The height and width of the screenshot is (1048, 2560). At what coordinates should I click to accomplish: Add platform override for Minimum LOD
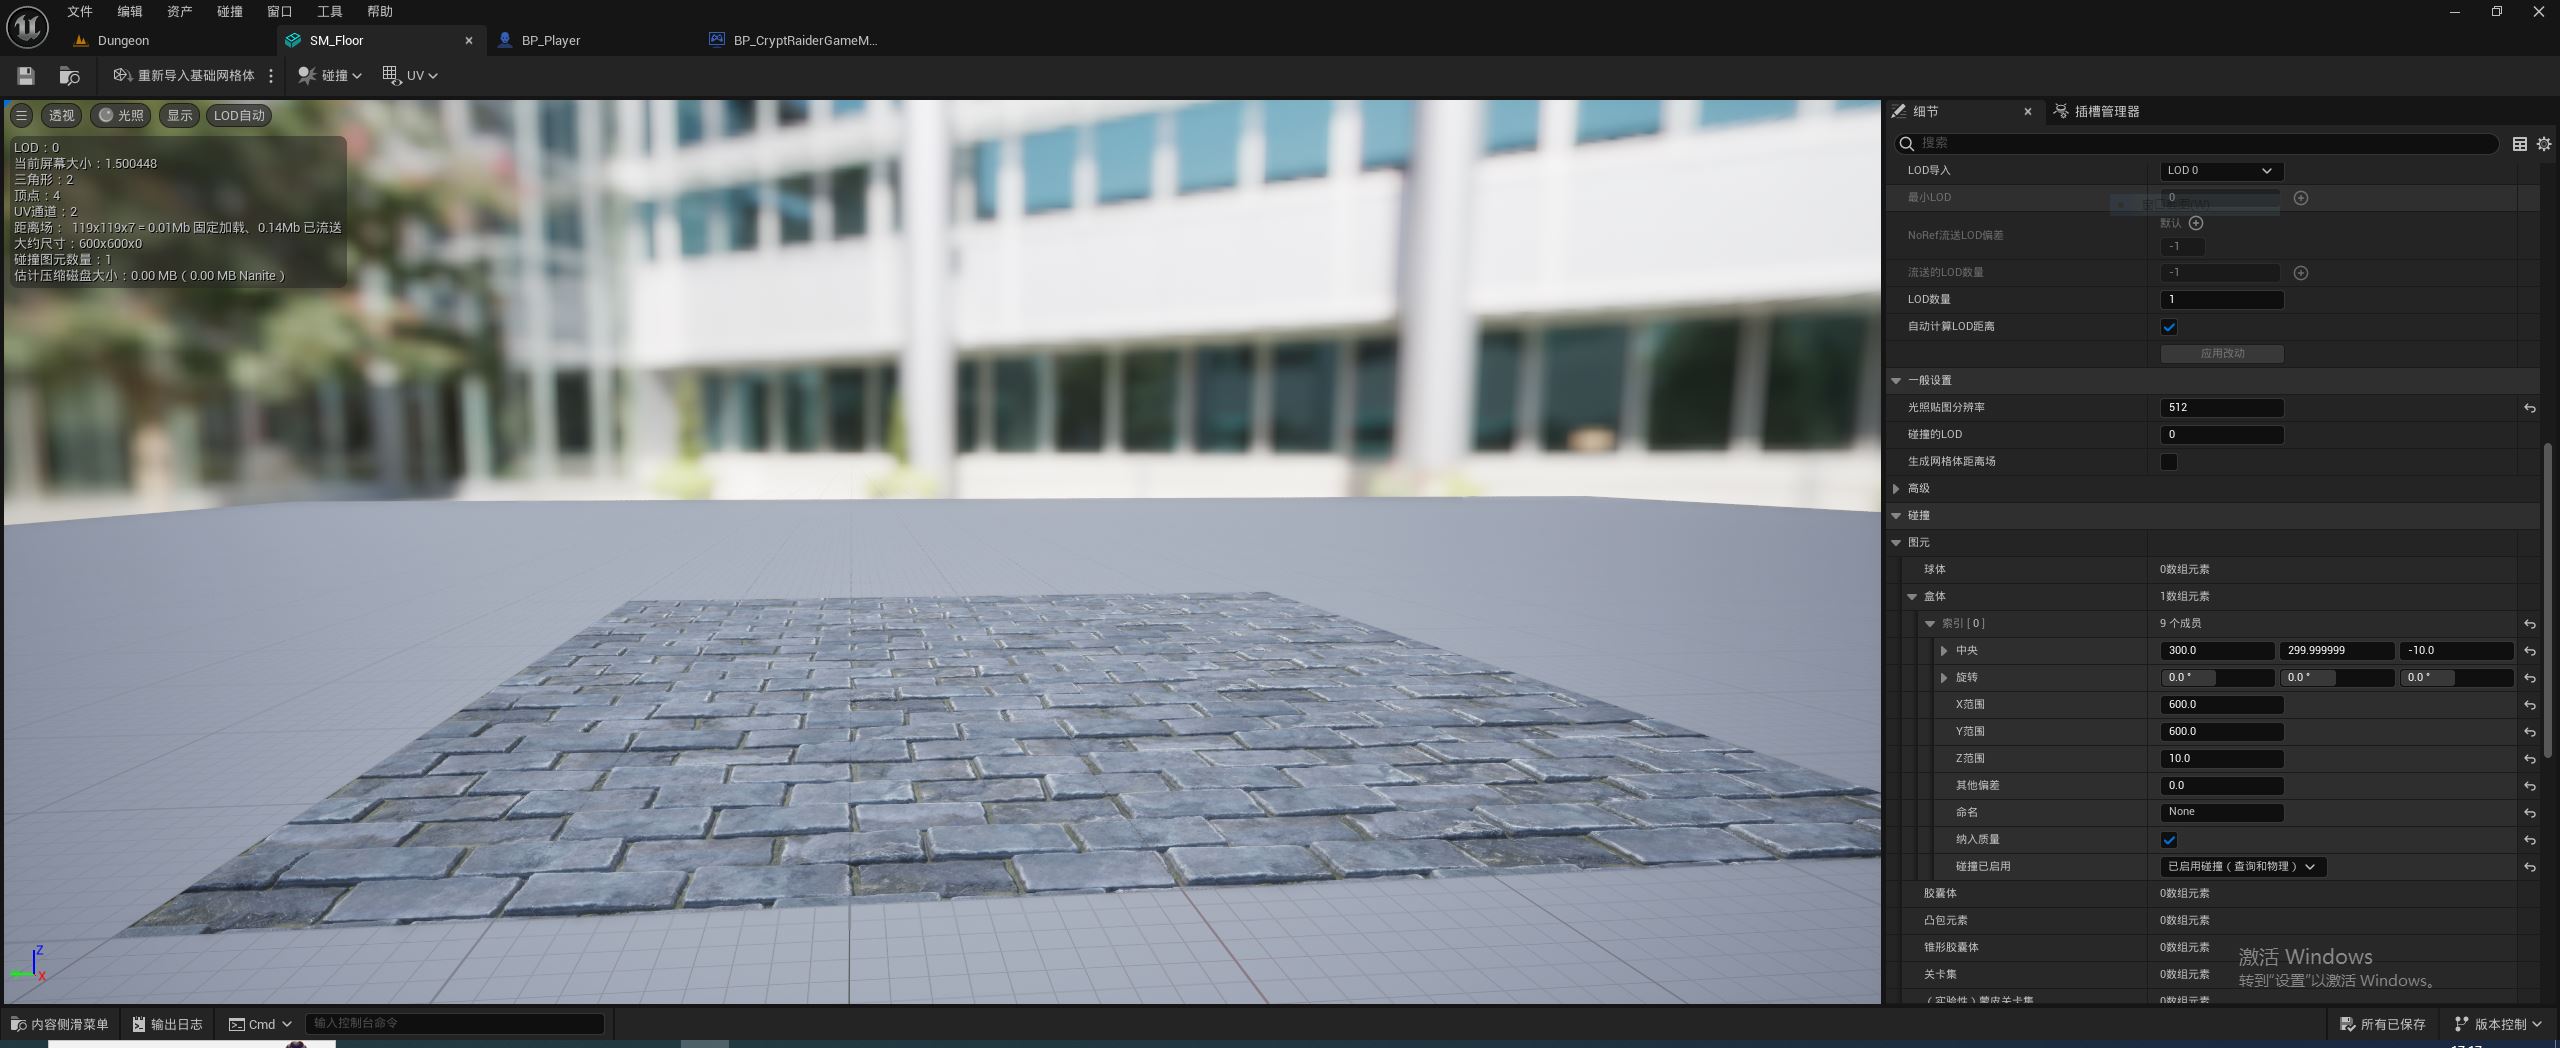(x=2301, y=198)
